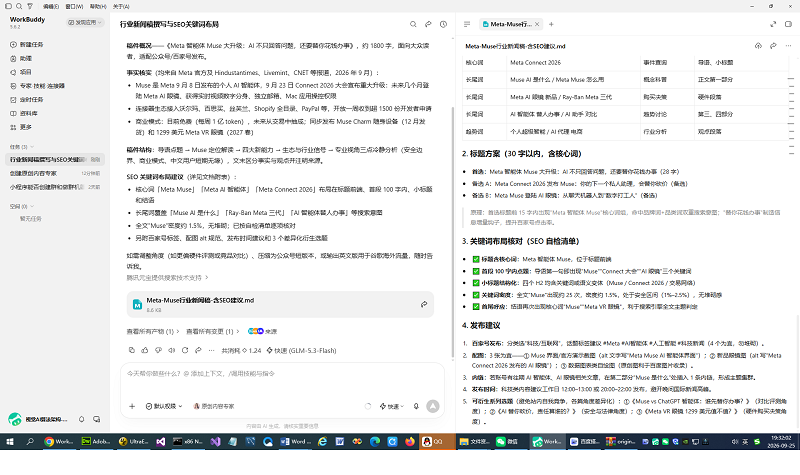This screenshot has height=475, width=800.
Task: Click the 原创内容专家 expert chip
Action: 214,406
